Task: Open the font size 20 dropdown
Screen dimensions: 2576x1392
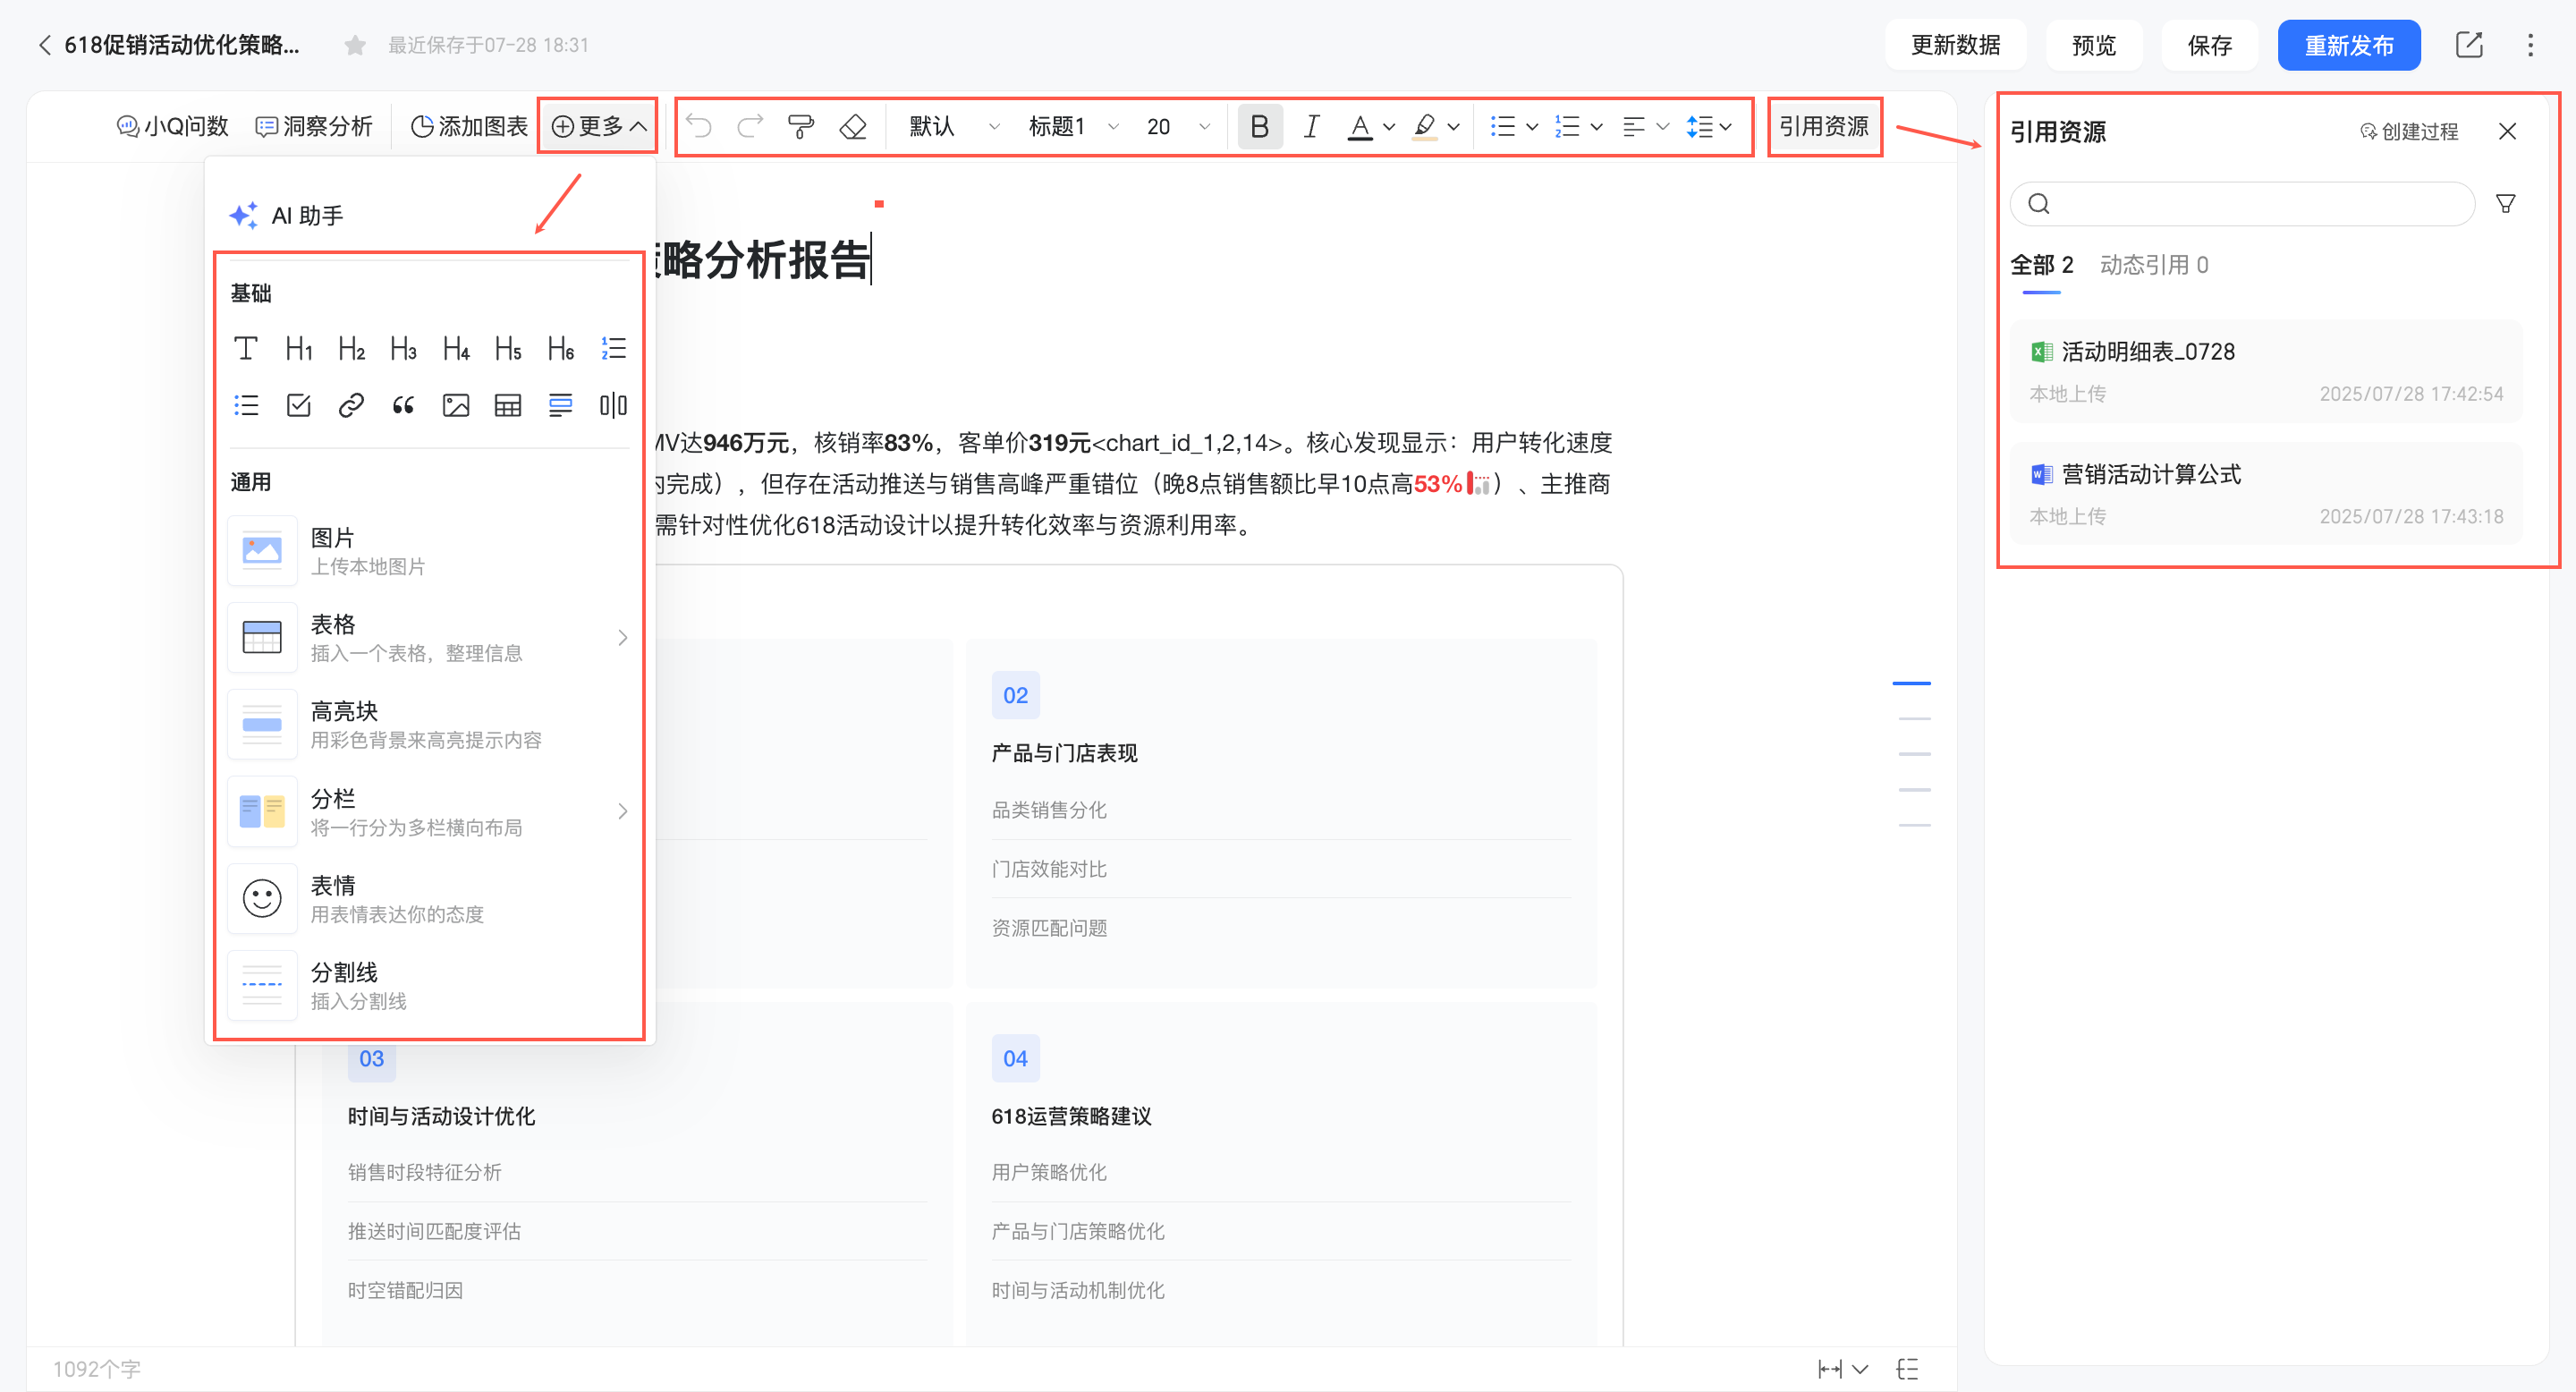Action: pos(1177,127)
